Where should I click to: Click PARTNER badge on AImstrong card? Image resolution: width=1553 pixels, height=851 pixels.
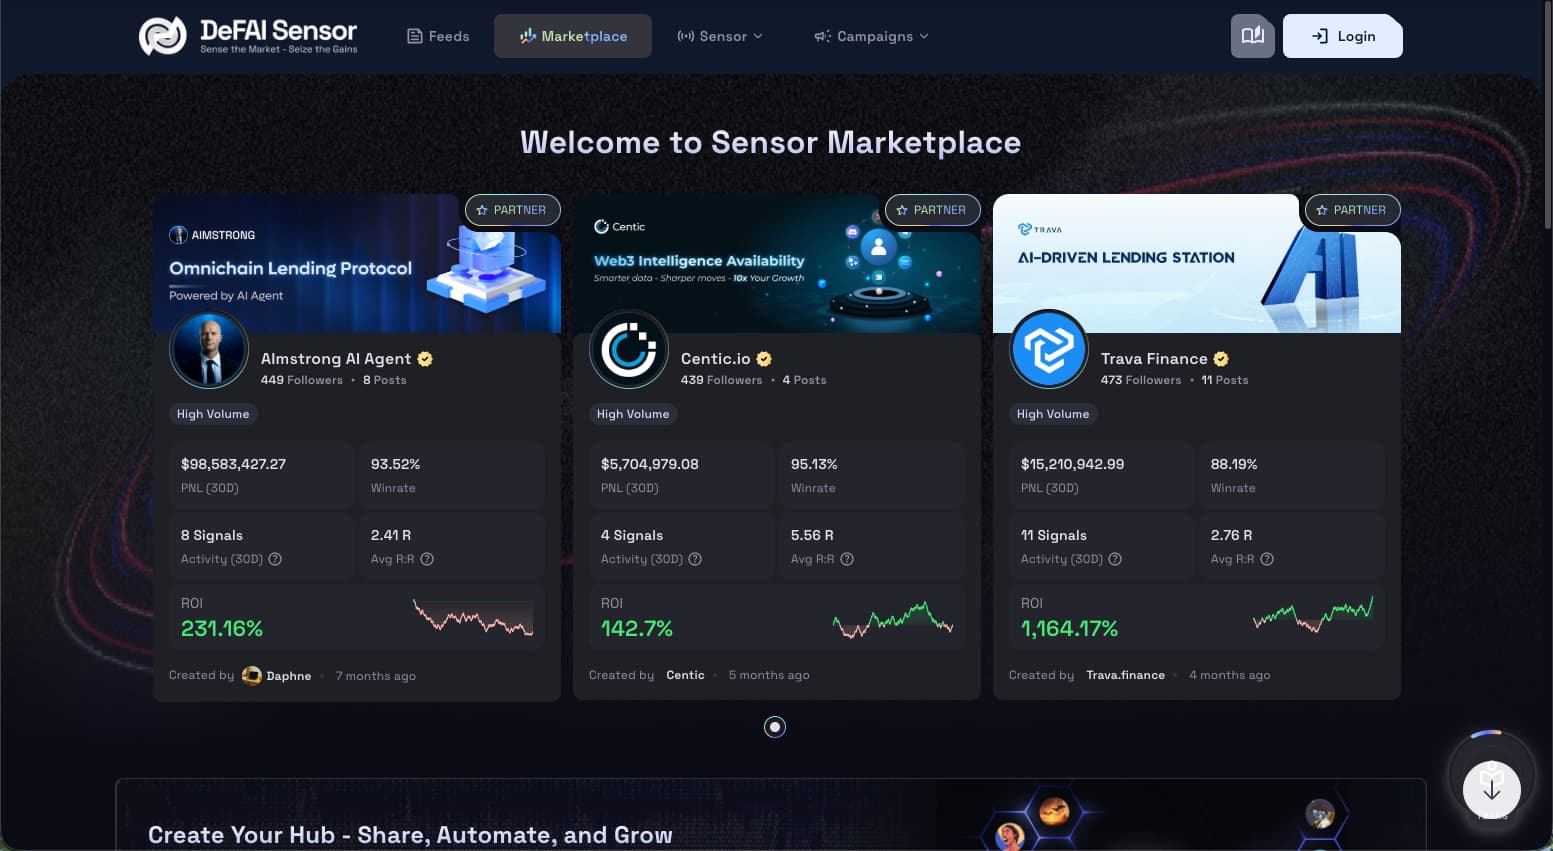click(512, 210)
